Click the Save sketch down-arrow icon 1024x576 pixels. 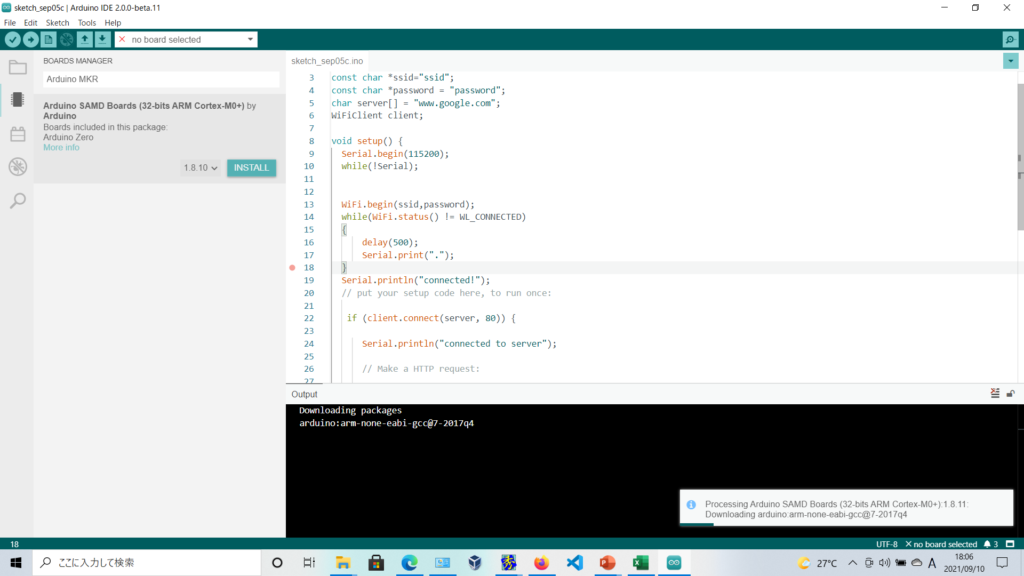(x=103, y=39)
